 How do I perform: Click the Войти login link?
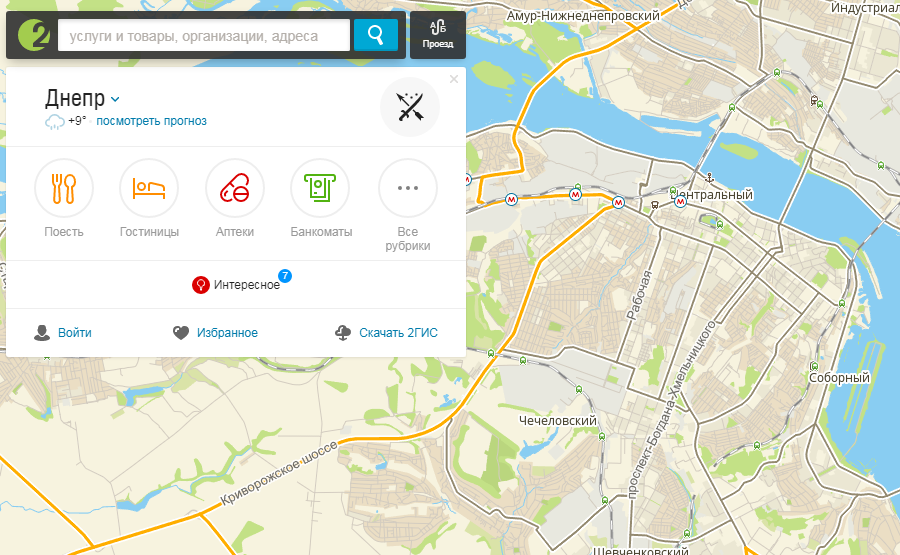(63, 333)
